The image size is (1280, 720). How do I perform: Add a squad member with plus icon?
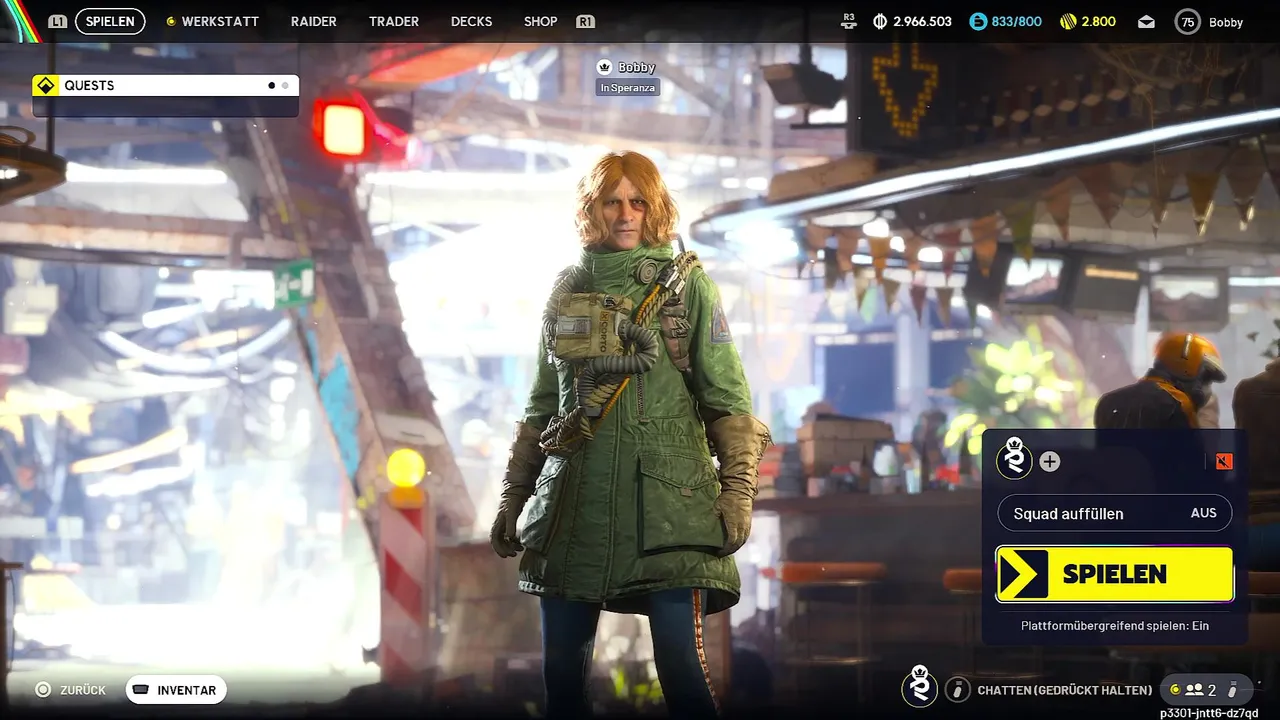[x=1050, y=461]
